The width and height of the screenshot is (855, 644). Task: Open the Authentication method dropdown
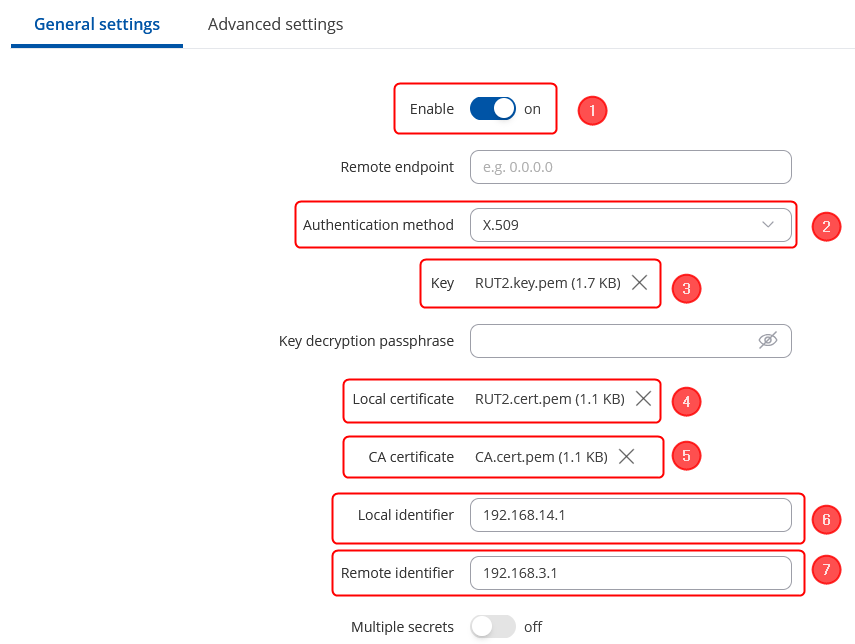(x=630, y=225)
